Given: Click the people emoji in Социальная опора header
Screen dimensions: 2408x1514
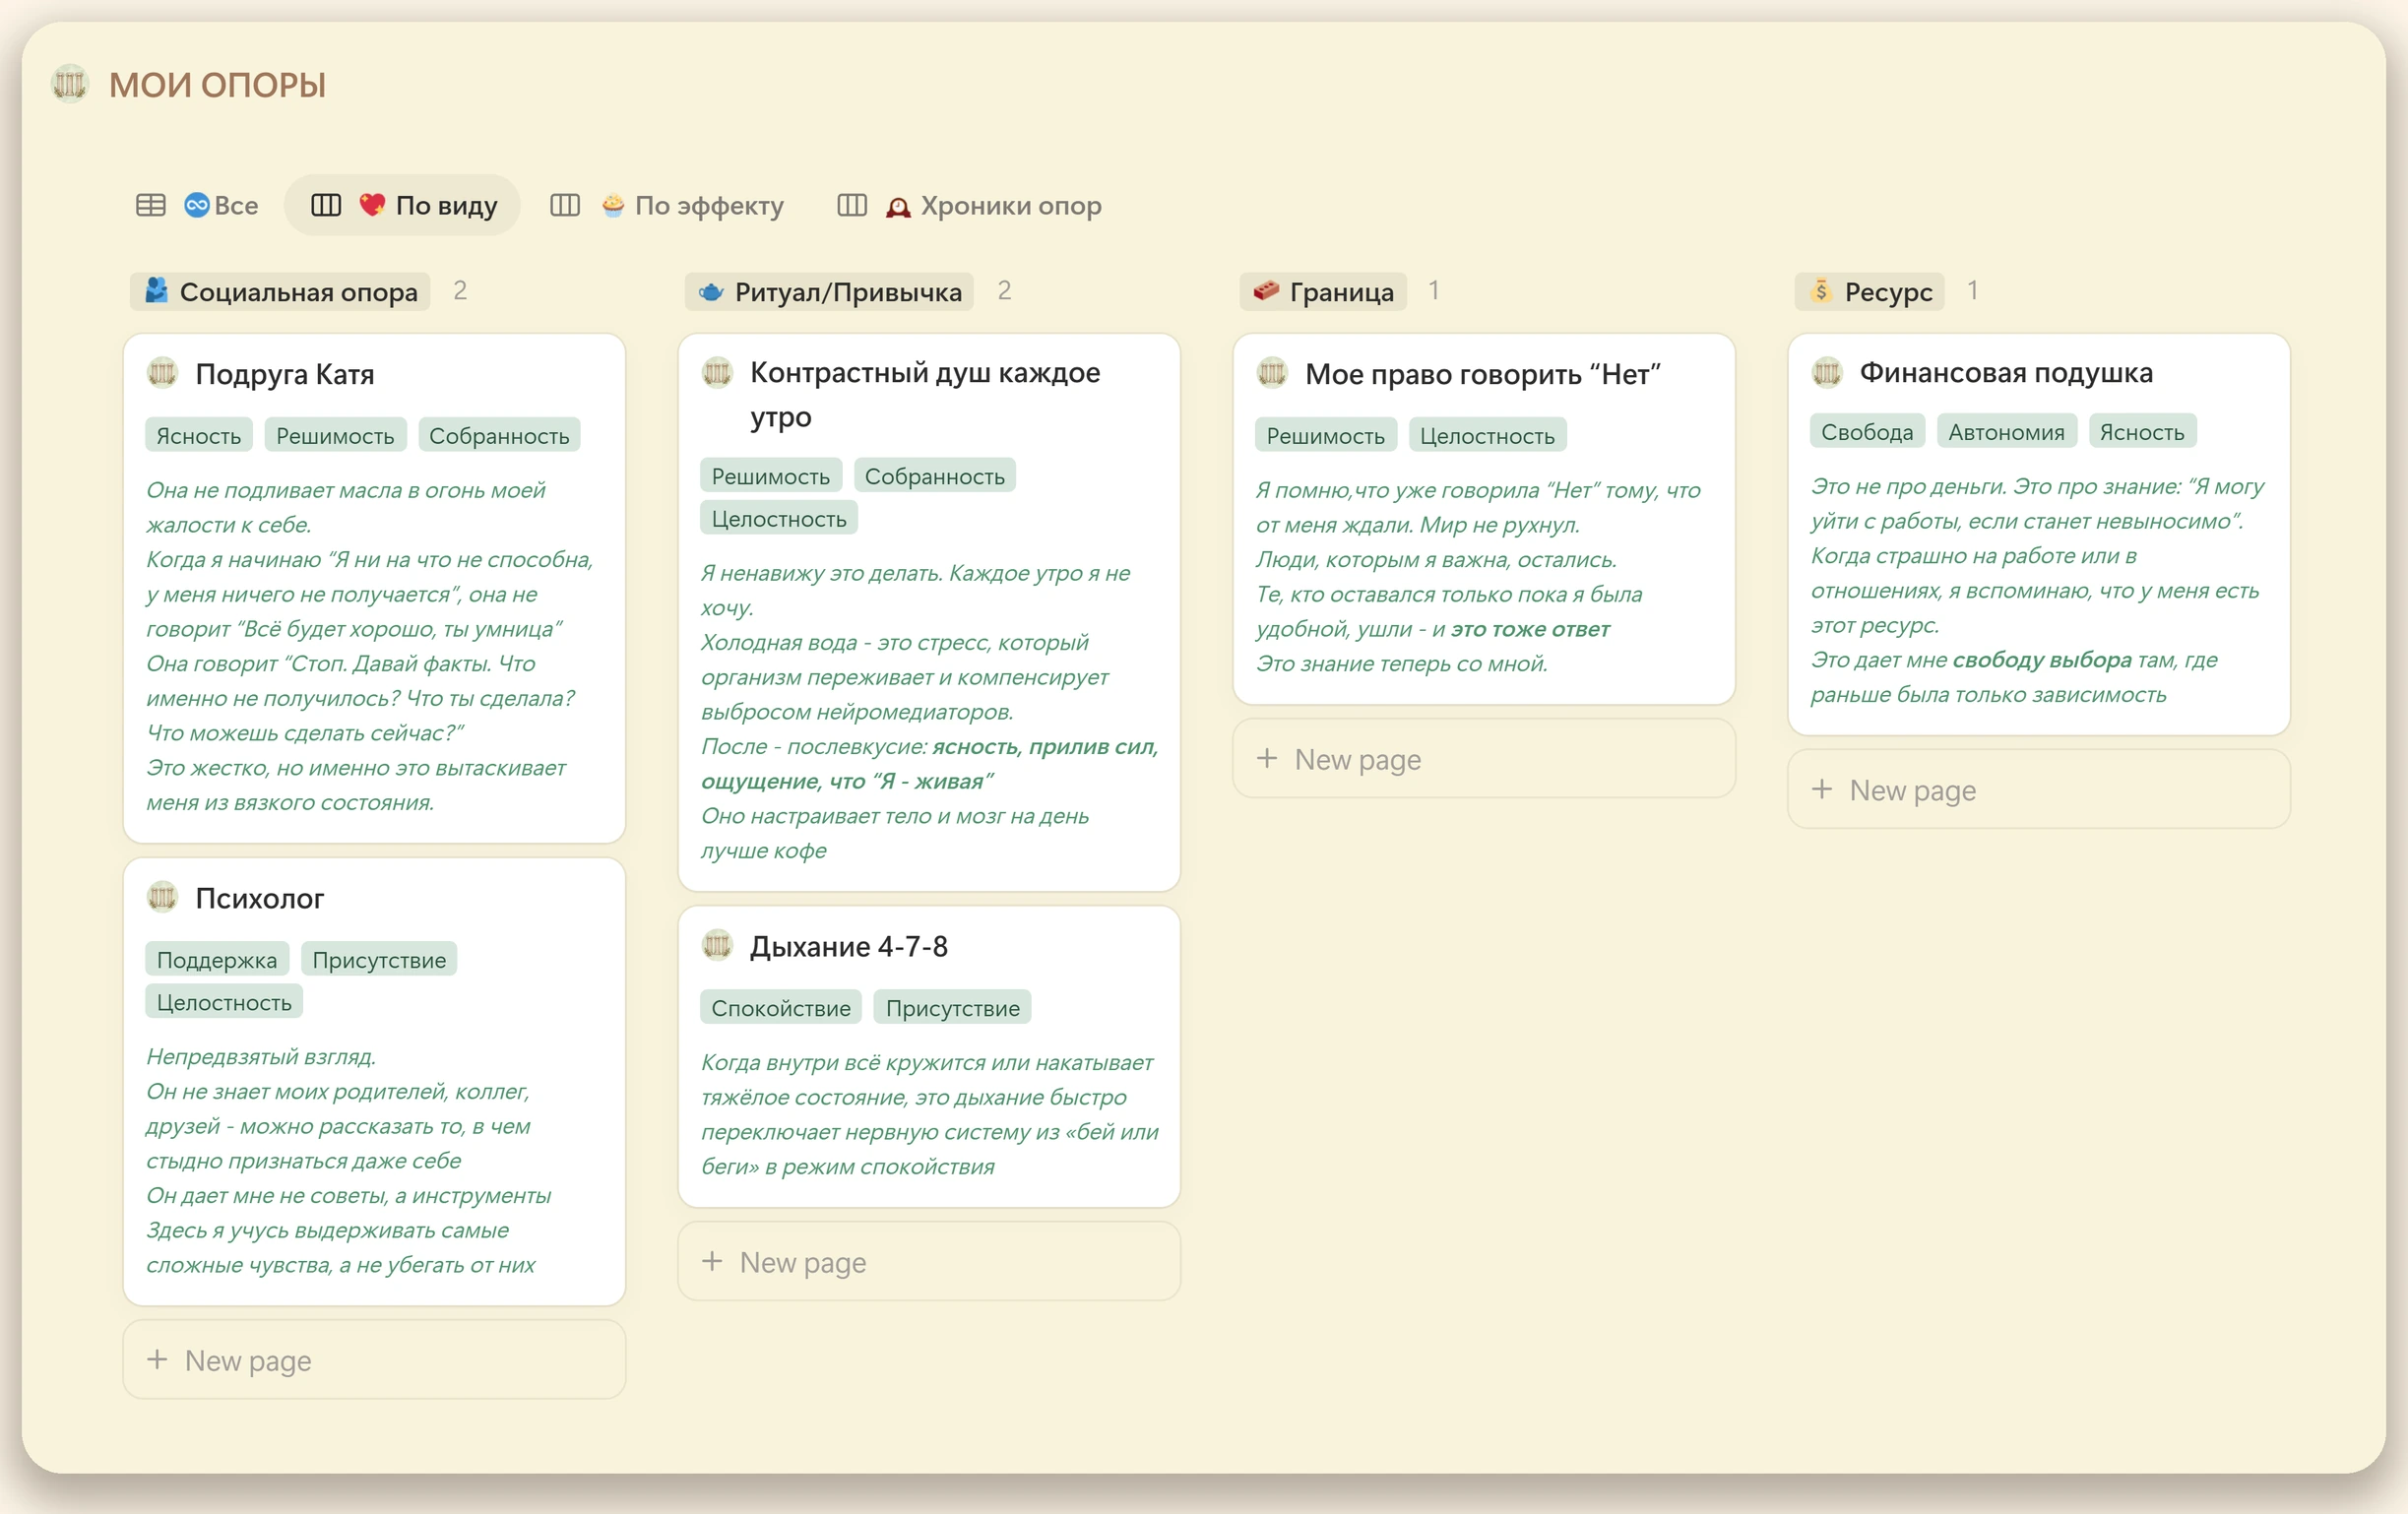Looking at the screenshot, I should click(x=156, y=291).
